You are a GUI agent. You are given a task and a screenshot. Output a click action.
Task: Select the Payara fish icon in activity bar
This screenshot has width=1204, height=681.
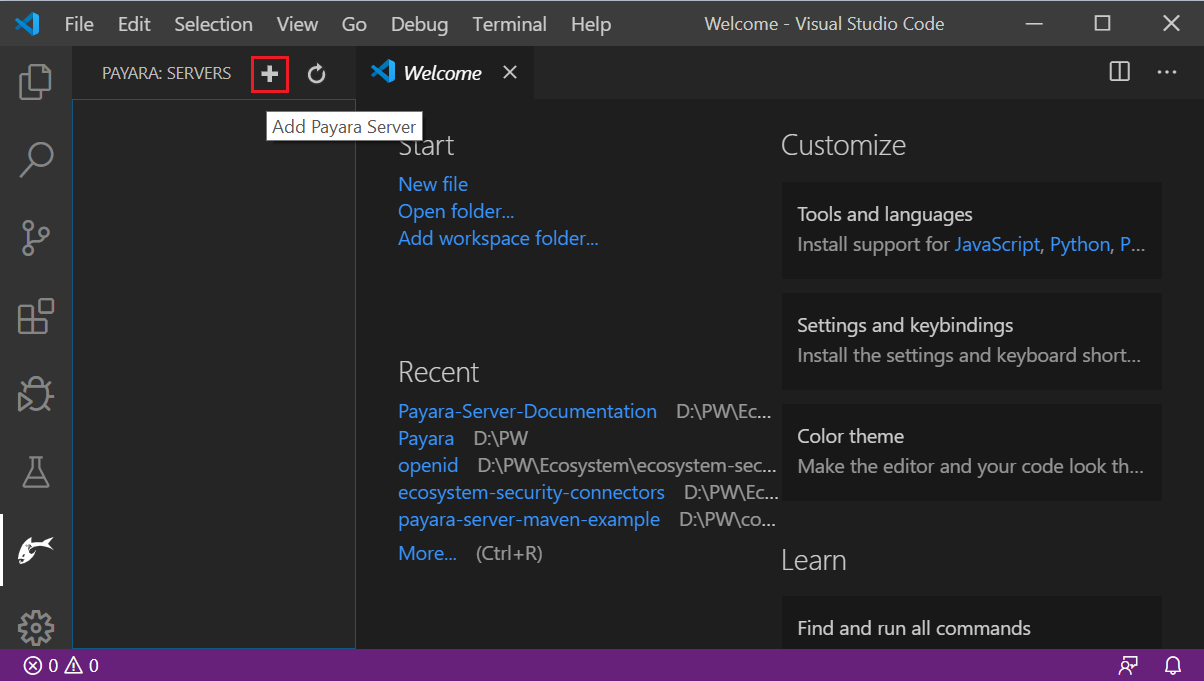coord(36,550)
